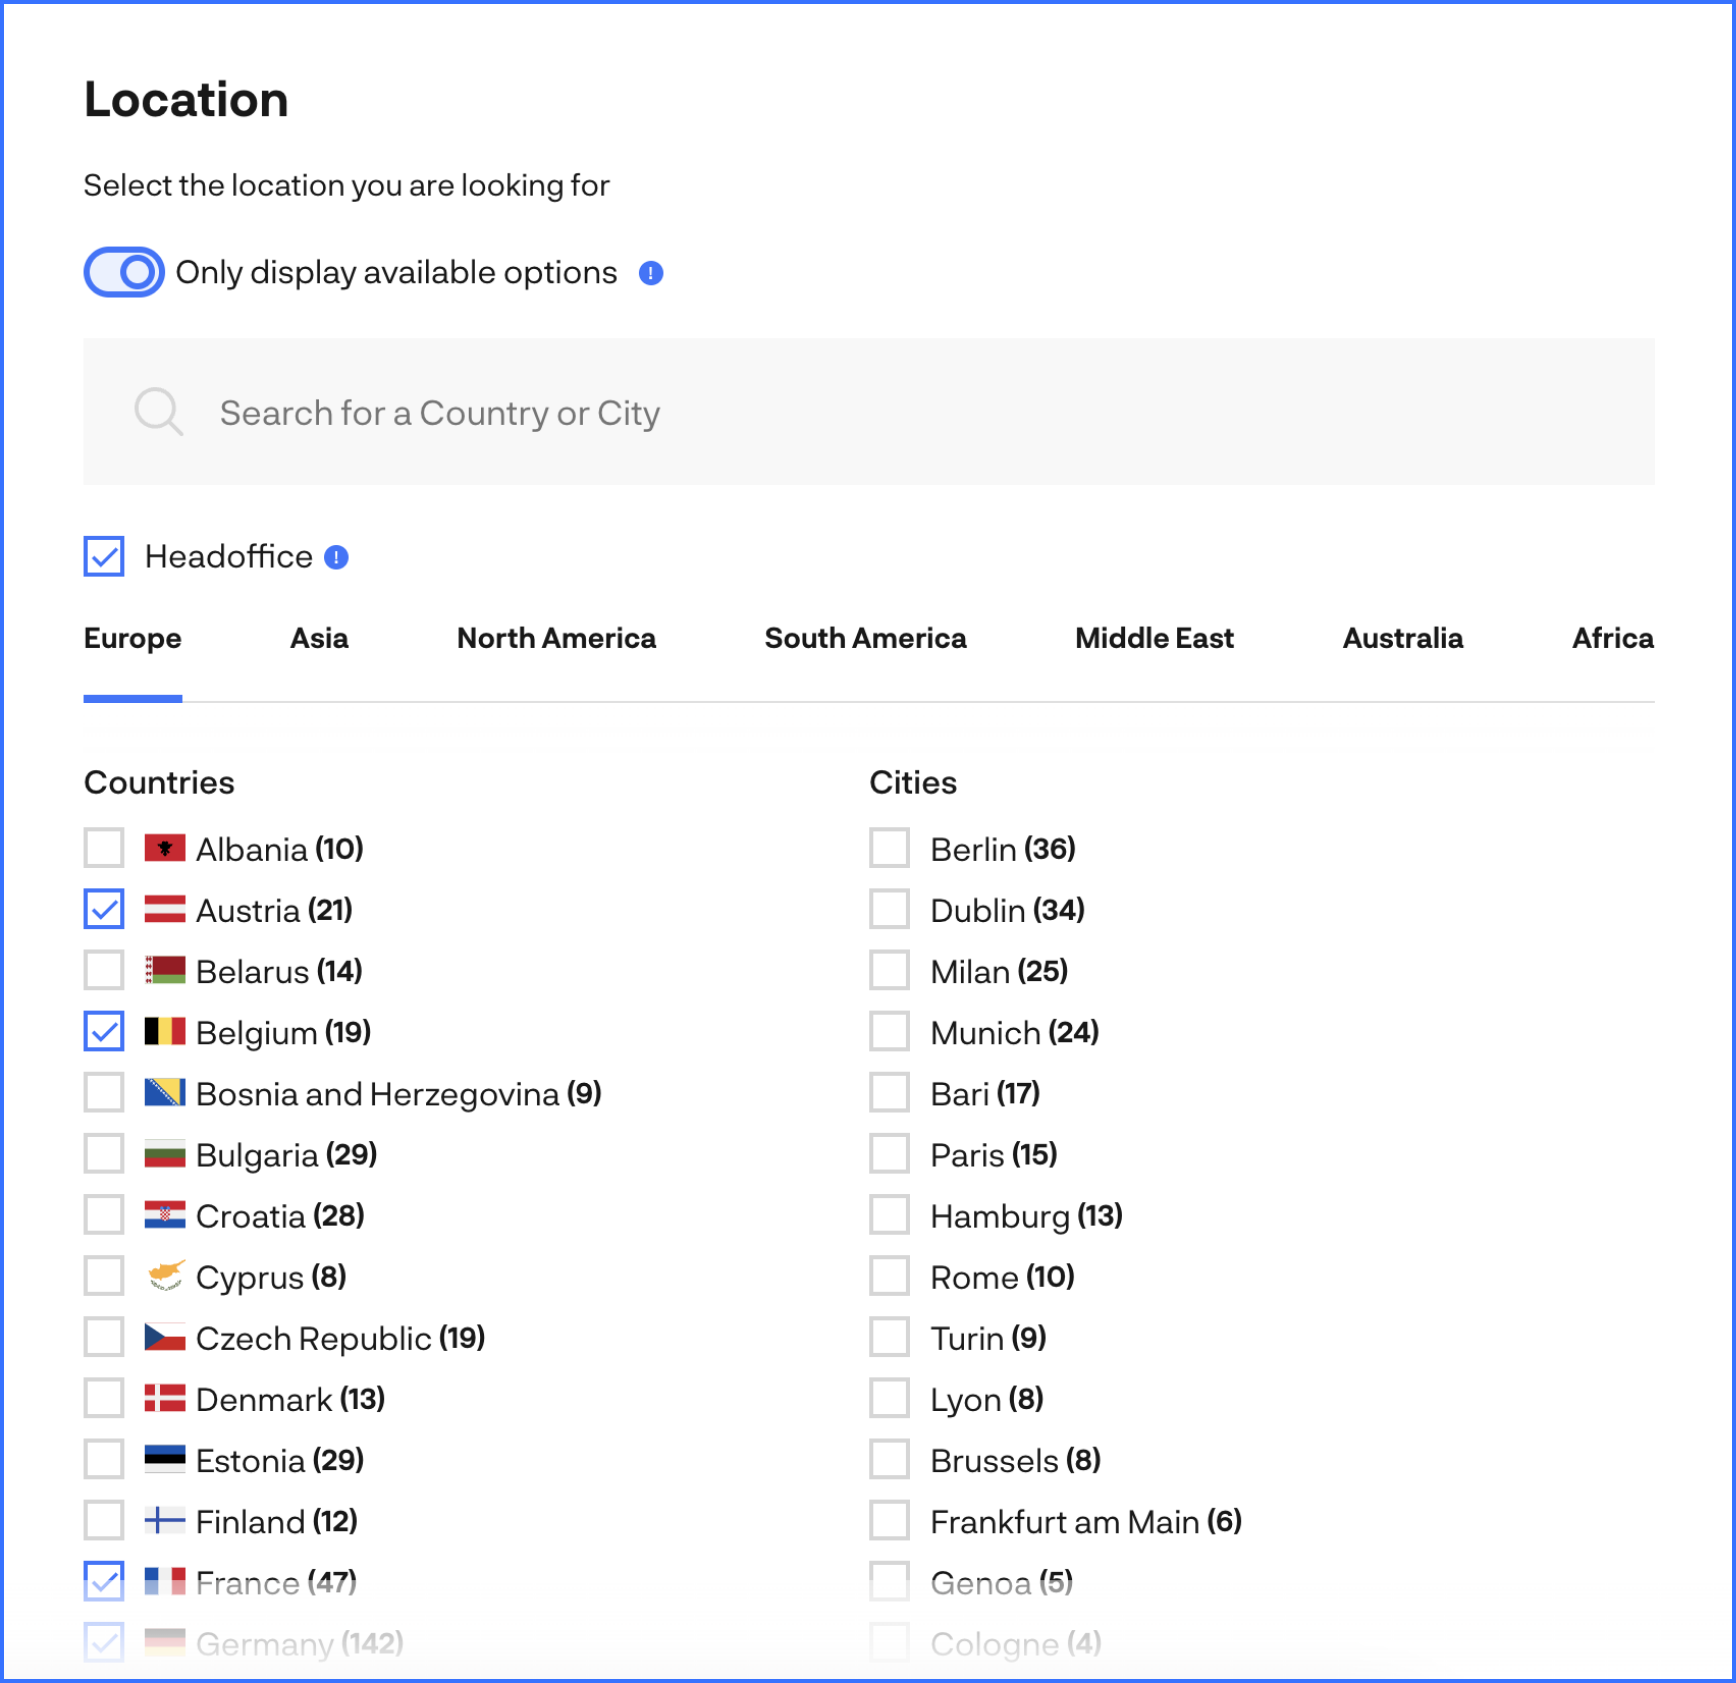Check the Paris city checkbox

click(889, 1154)
